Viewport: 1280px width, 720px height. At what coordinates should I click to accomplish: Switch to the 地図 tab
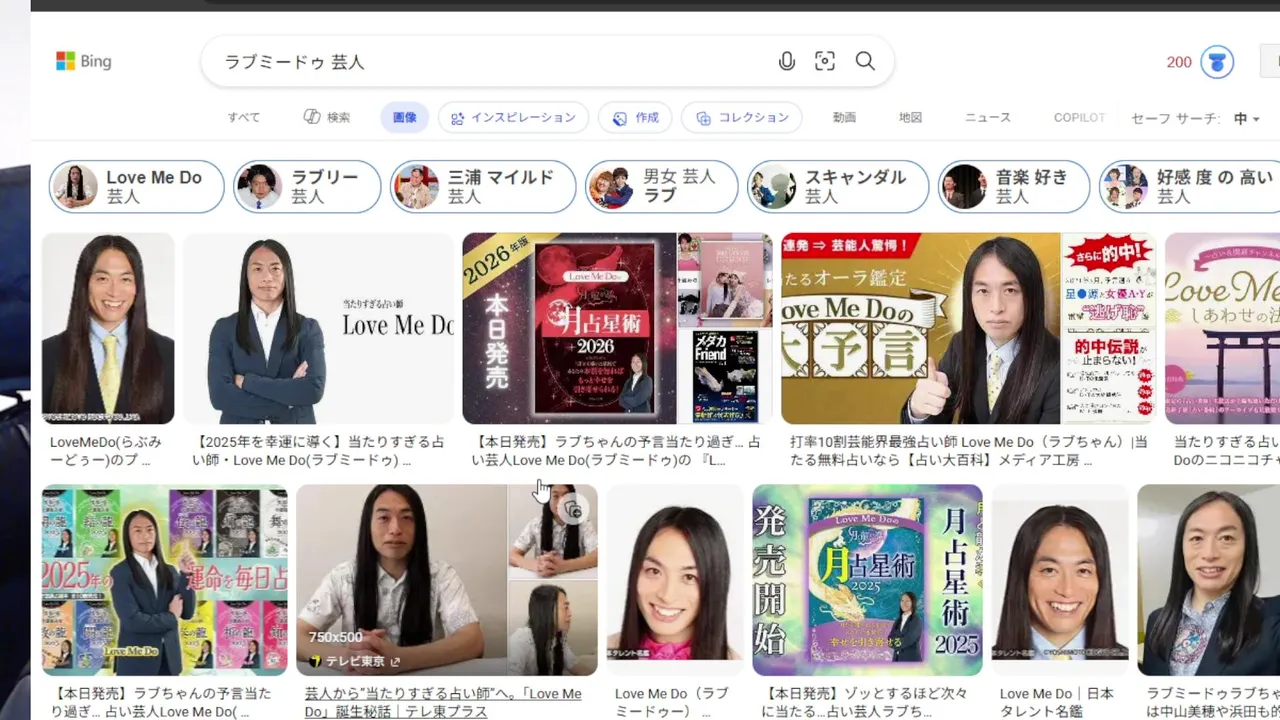[910, 117]
